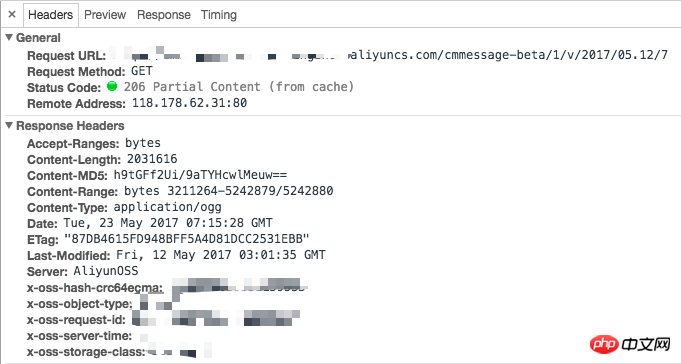The height and width of the screenshot is (364, 681).
Task: Click the Remote Address 118.178.62.31:80 value
Action: tap(189, 103)
